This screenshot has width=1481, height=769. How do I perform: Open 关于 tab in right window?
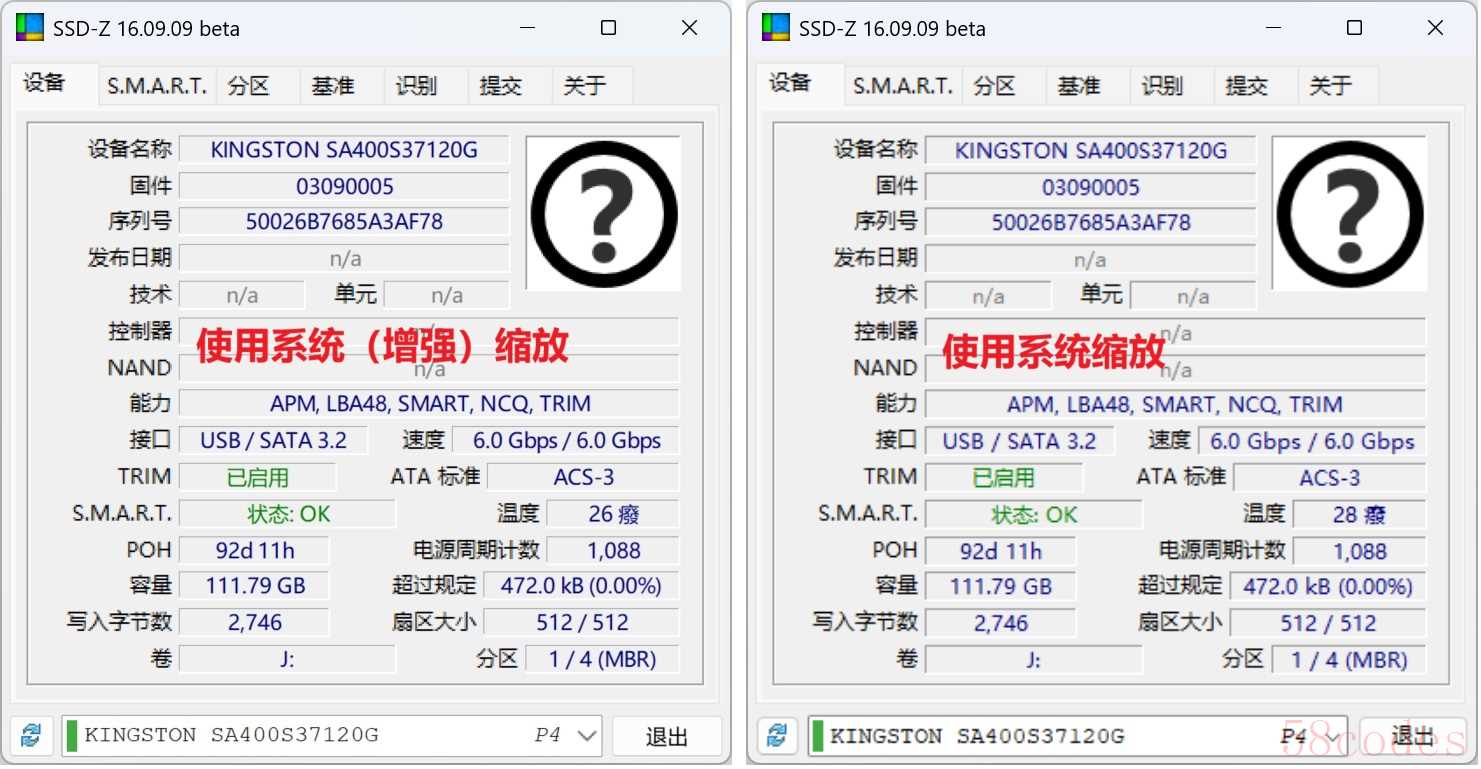coord(1330,86)
